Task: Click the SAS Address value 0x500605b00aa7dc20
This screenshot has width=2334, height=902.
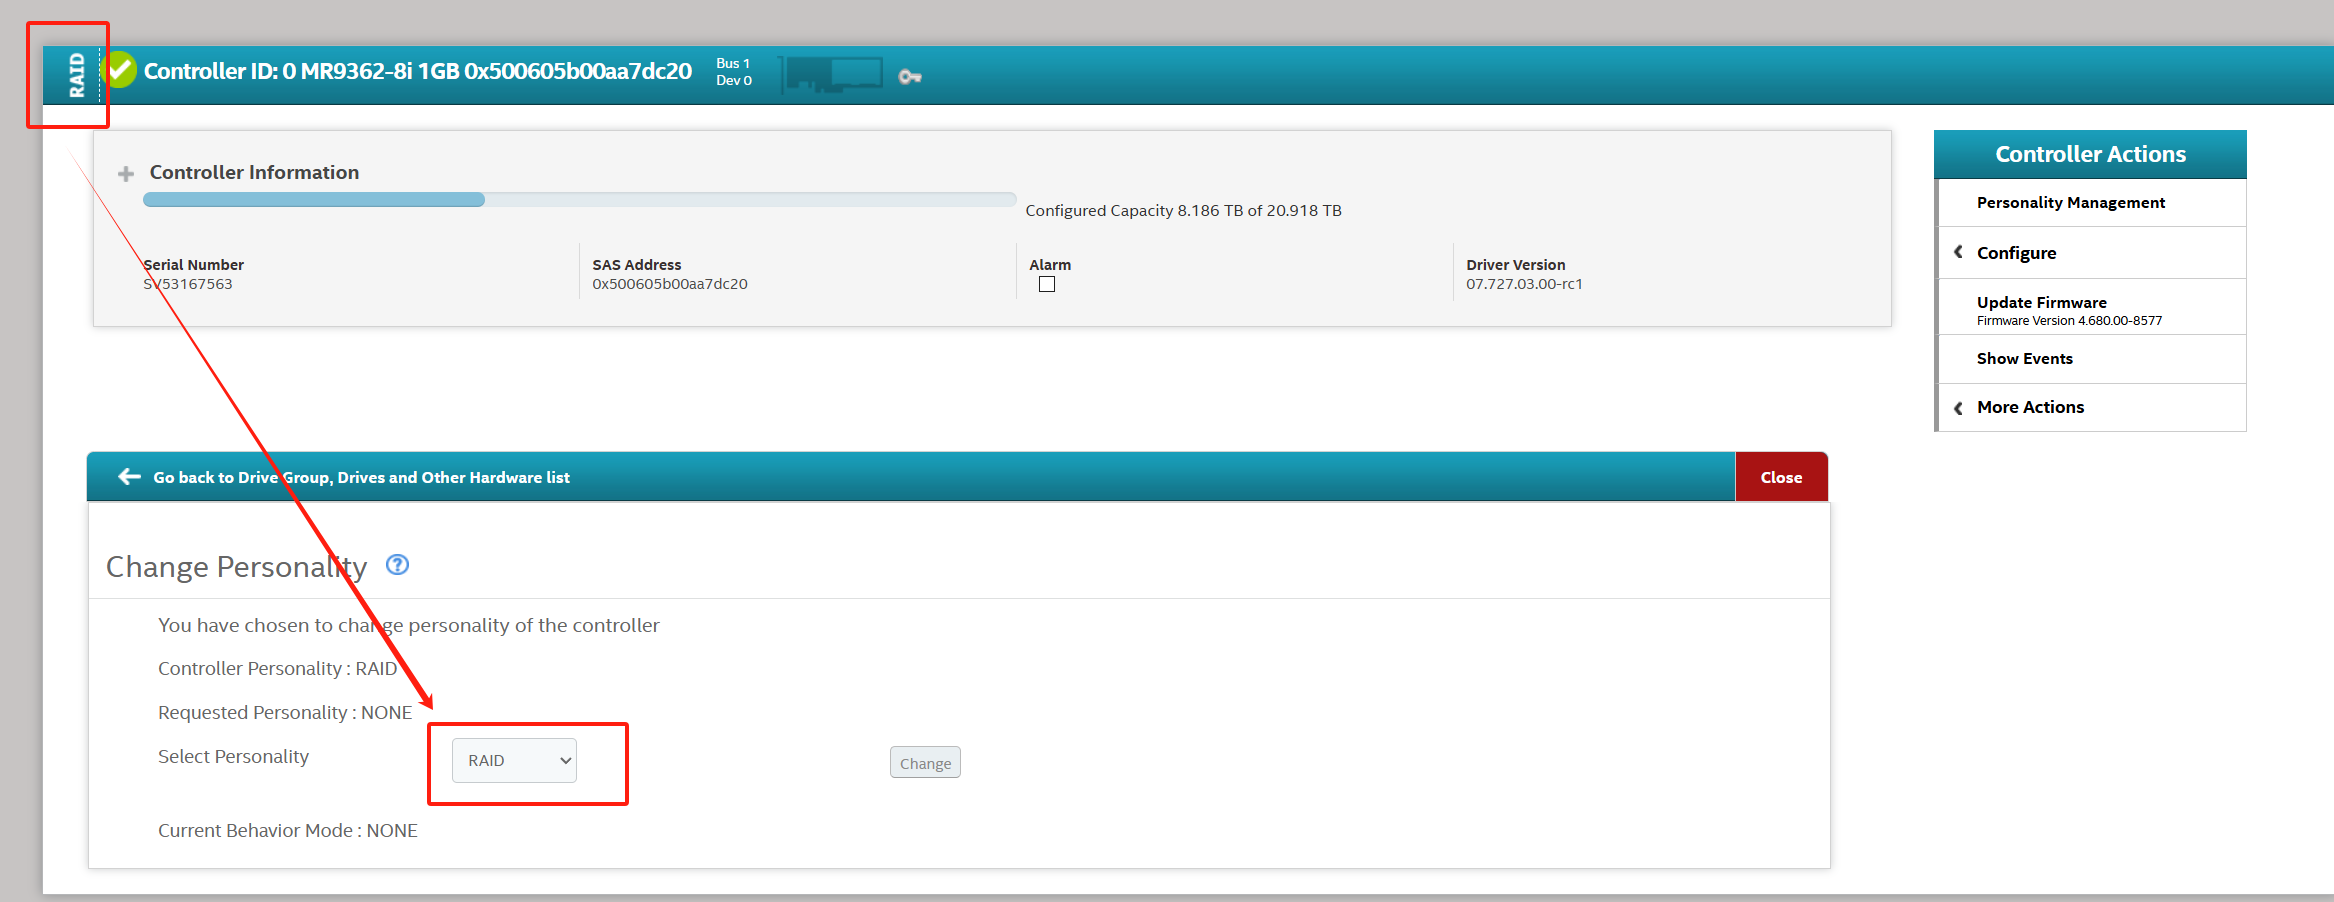Action: point(669,284)
